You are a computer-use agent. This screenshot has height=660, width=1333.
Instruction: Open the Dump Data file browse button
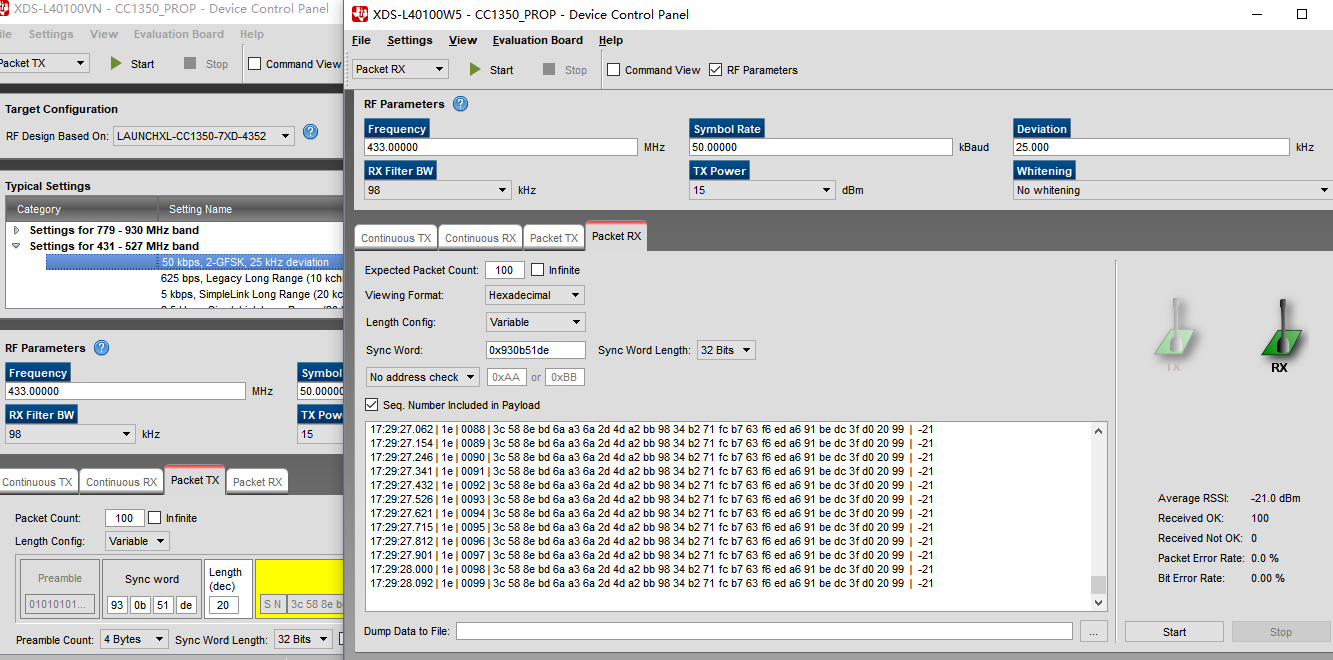coord(1093,631)
